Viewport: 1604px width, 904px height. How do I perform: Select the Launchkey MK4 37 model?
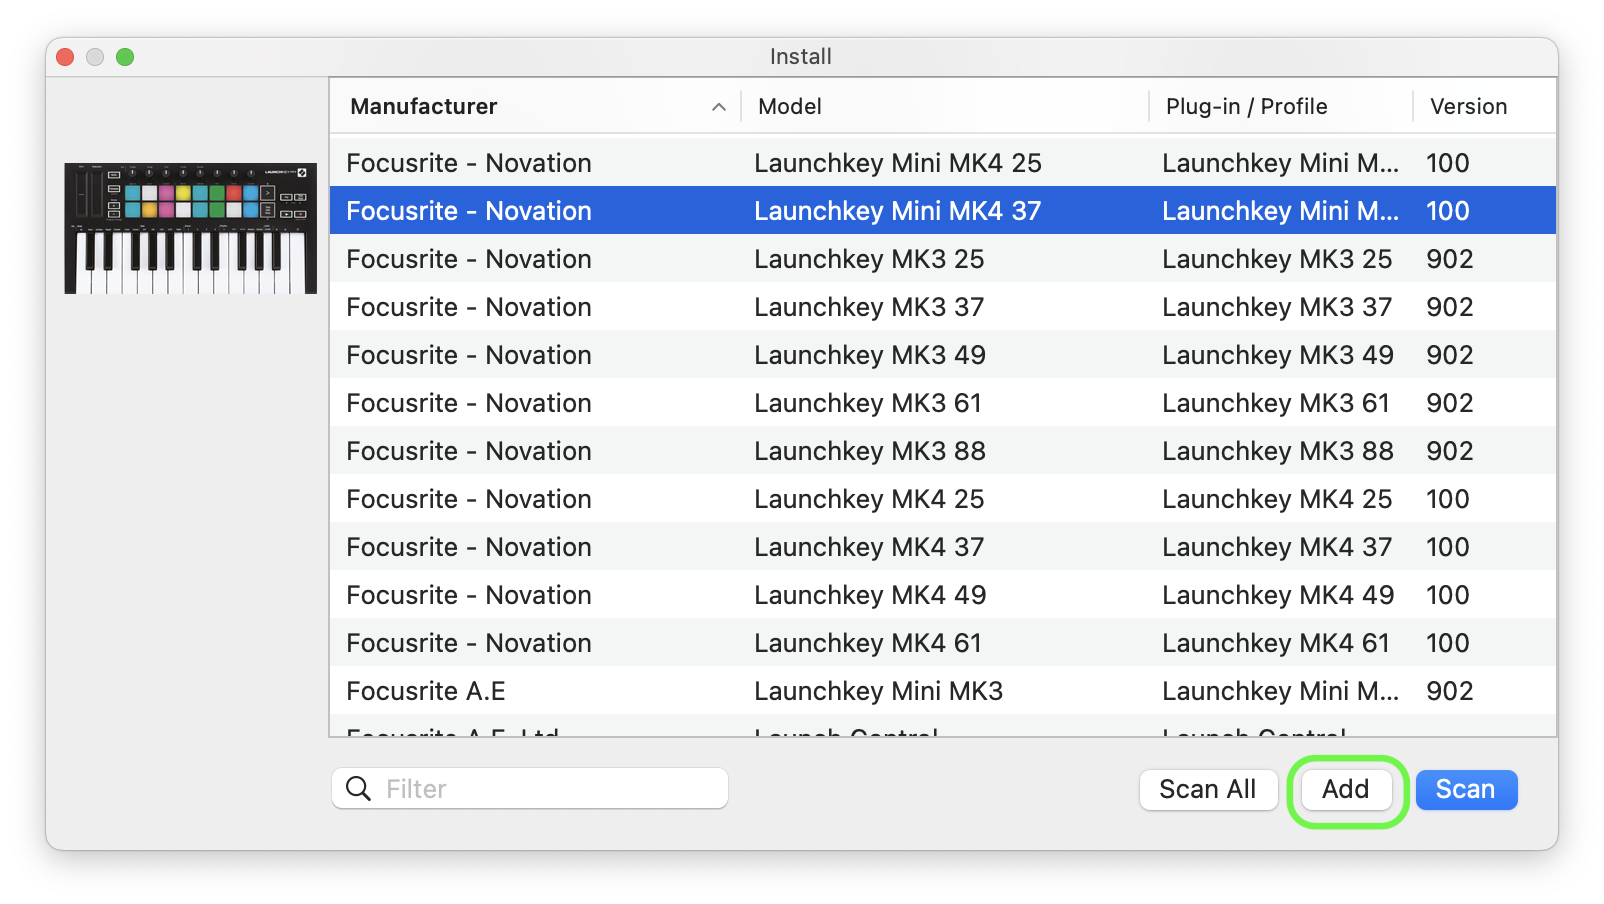click(869, 547)
